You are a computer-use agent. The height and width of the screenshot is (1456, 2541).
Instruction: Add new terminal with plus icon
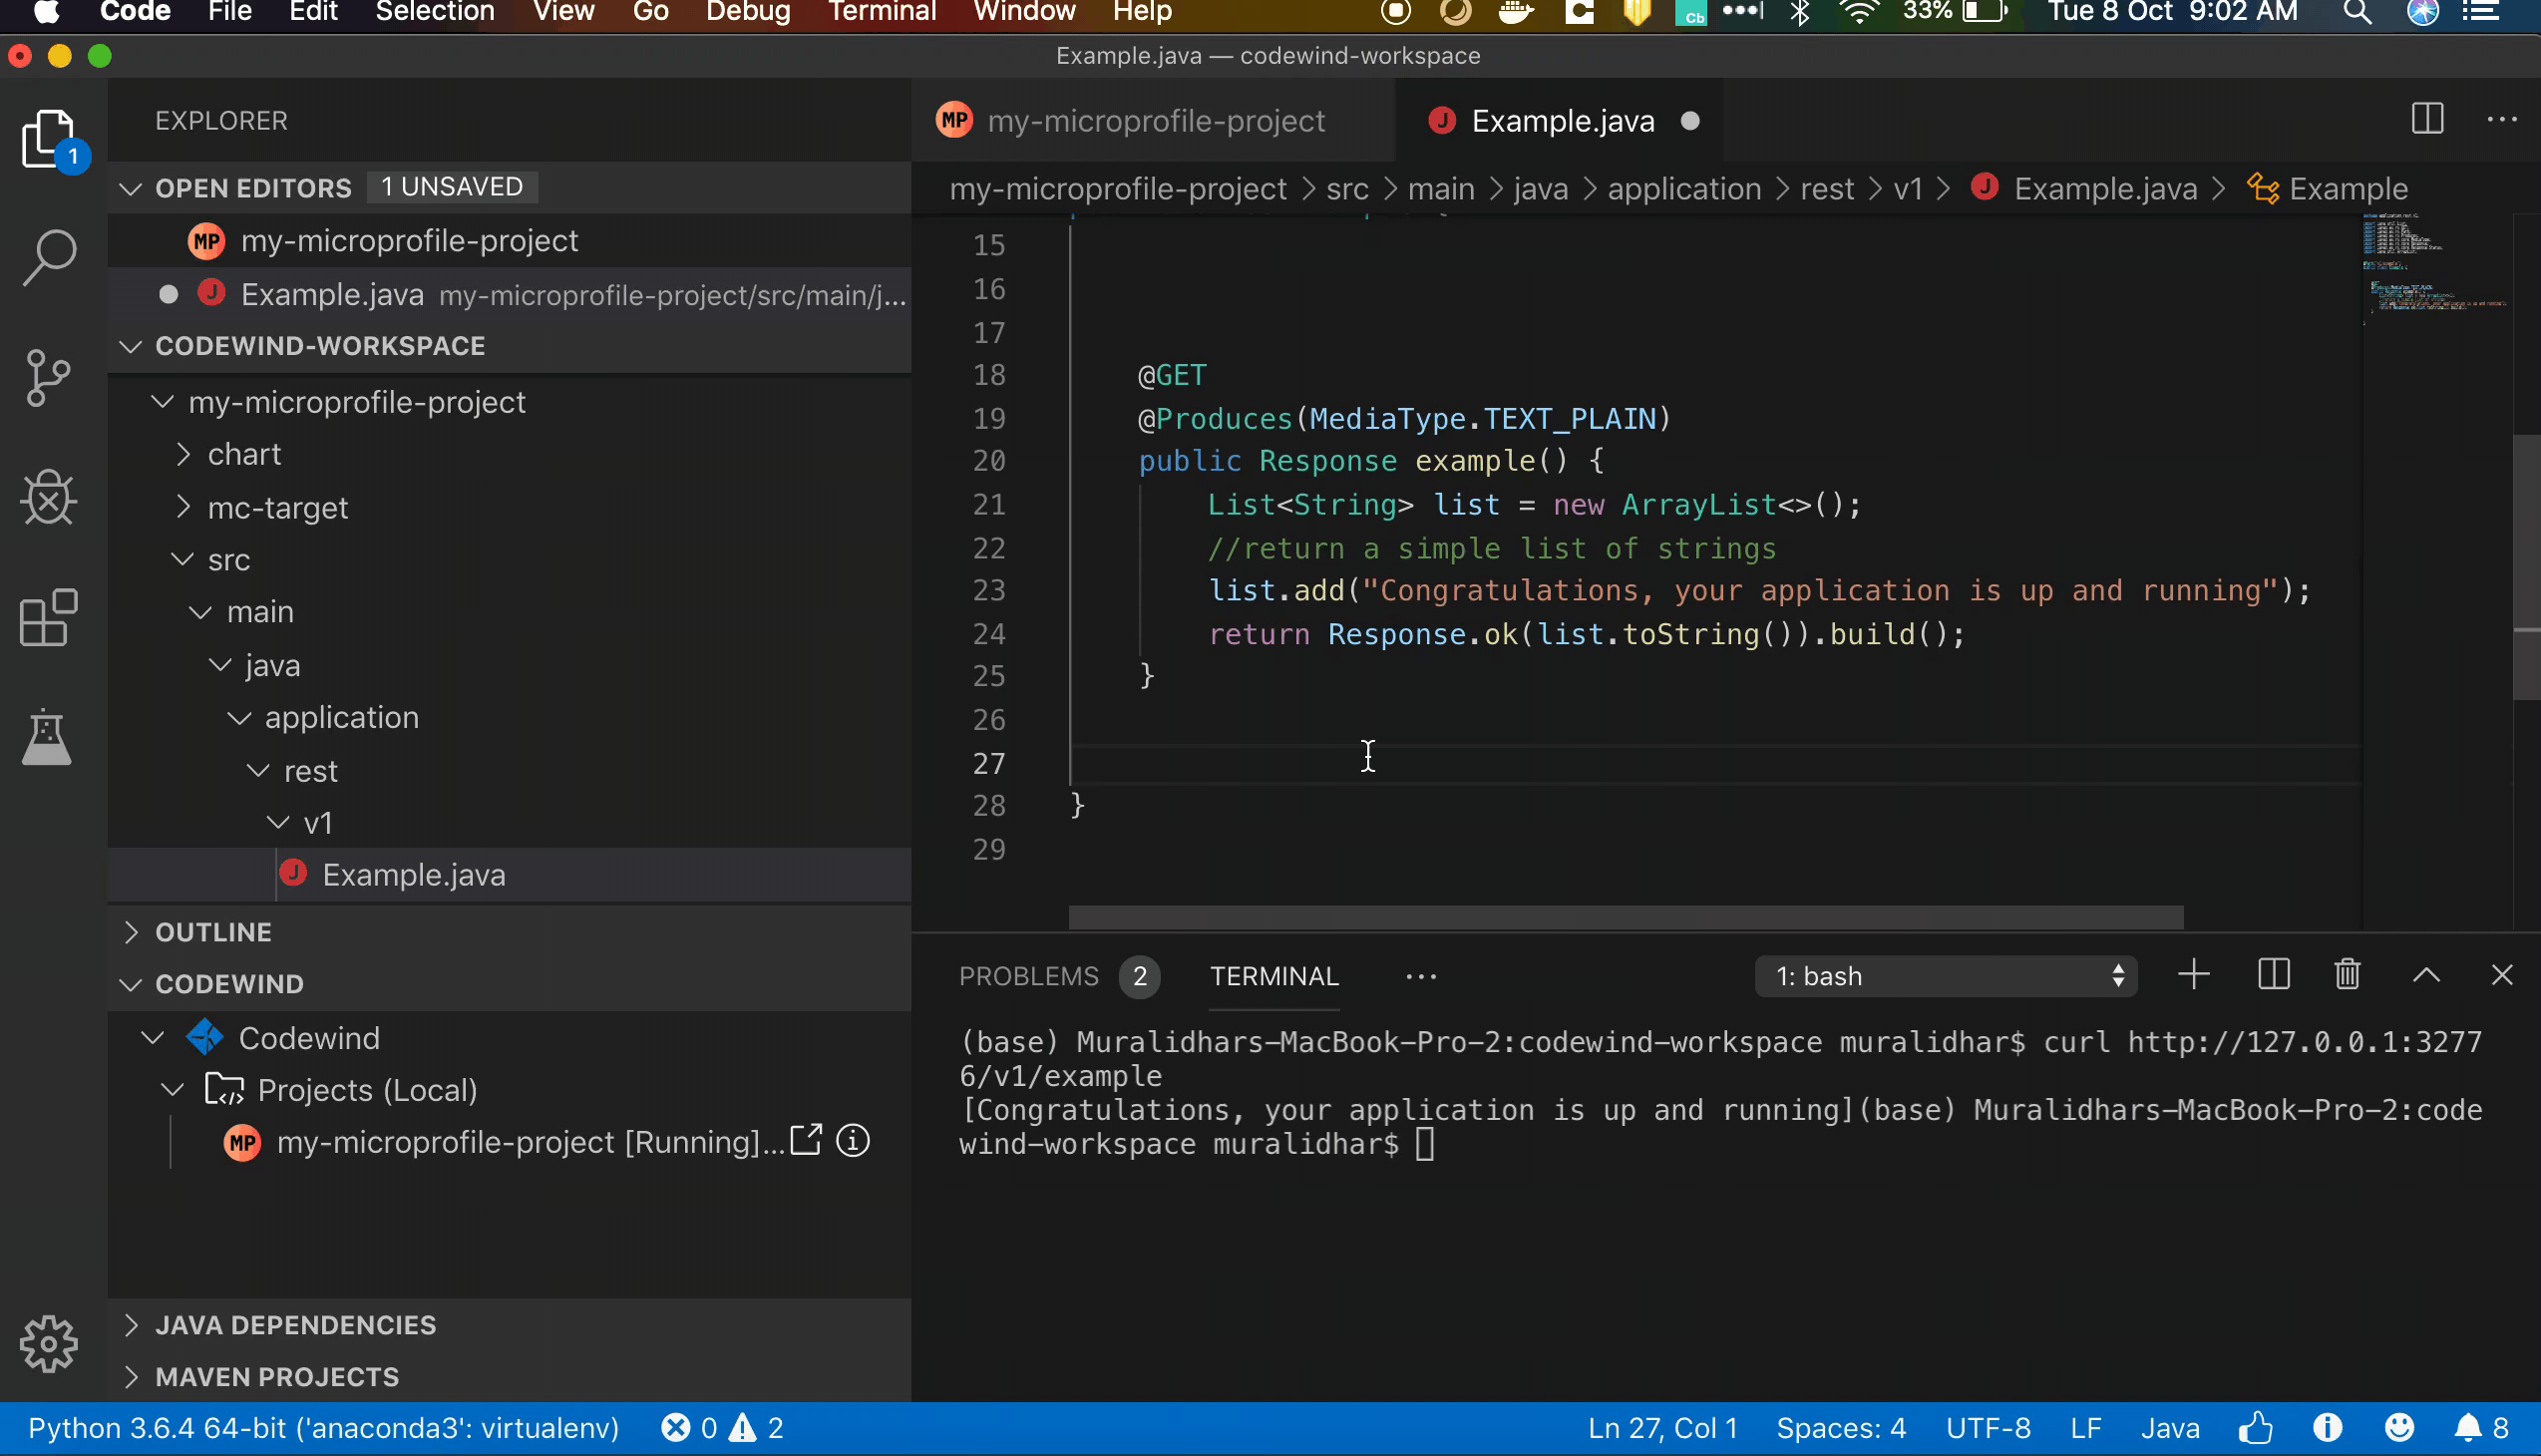coord(2194,975)
